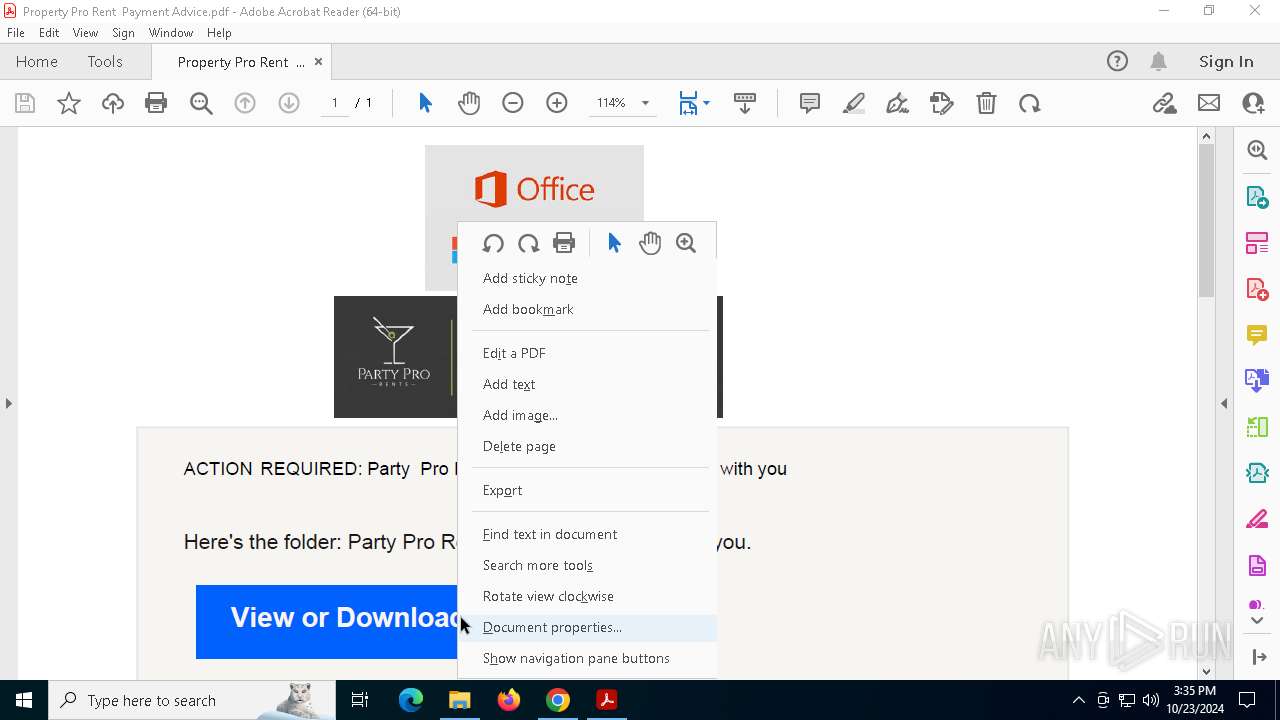Go to the next page arrow
This screenshot has width=1280, height=720.
click(289, 103)
